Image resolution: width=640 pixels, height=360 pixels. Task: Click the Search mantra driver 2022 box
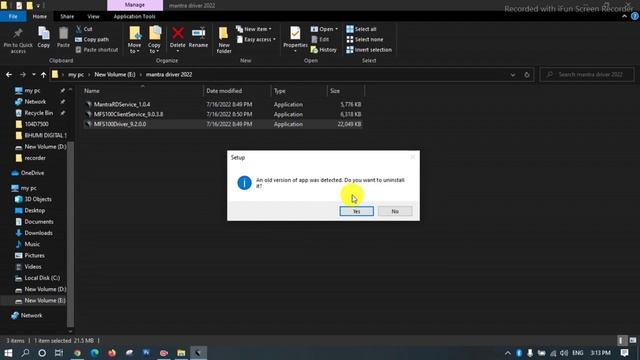coord(587,74)
